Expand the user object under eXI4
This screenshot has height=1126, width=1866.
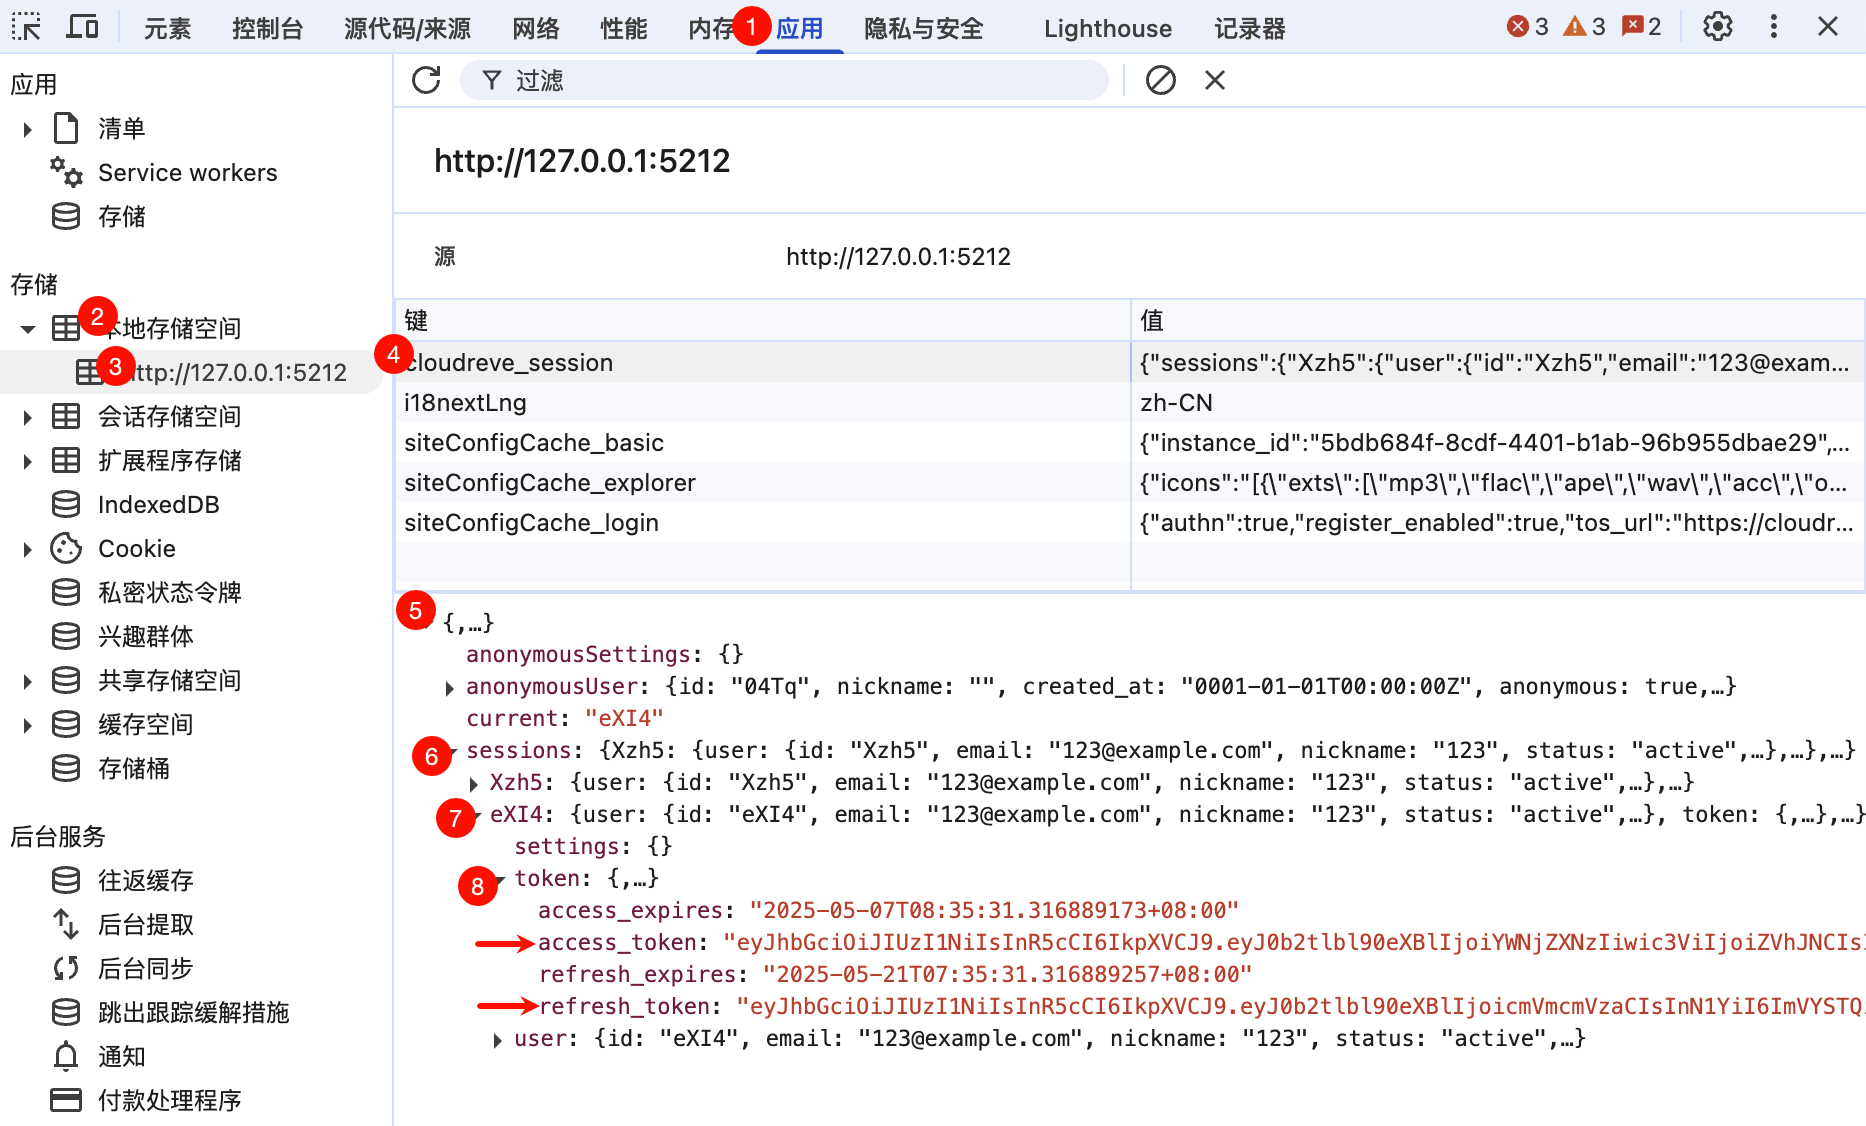tap(497, 1039)
